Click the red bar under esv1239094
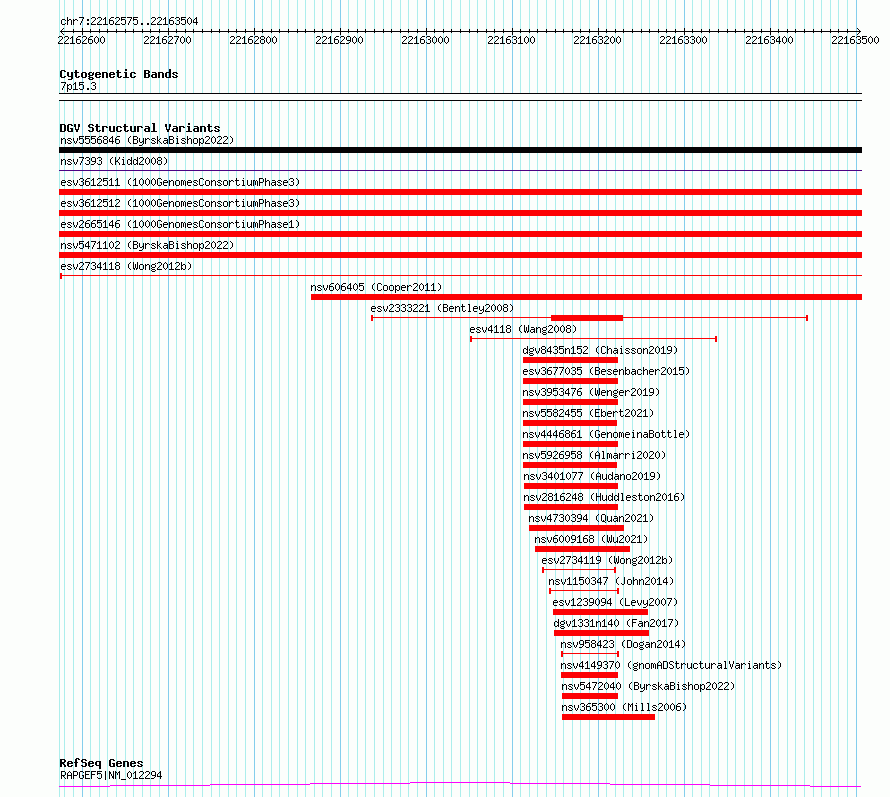Screen dimensions: 890x797 click(601, 612)
